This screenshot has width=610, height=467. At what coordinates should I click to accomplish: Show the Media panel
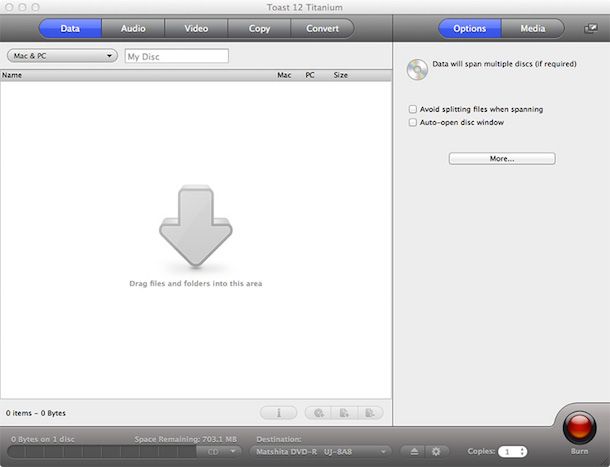[x=532, y=29]
